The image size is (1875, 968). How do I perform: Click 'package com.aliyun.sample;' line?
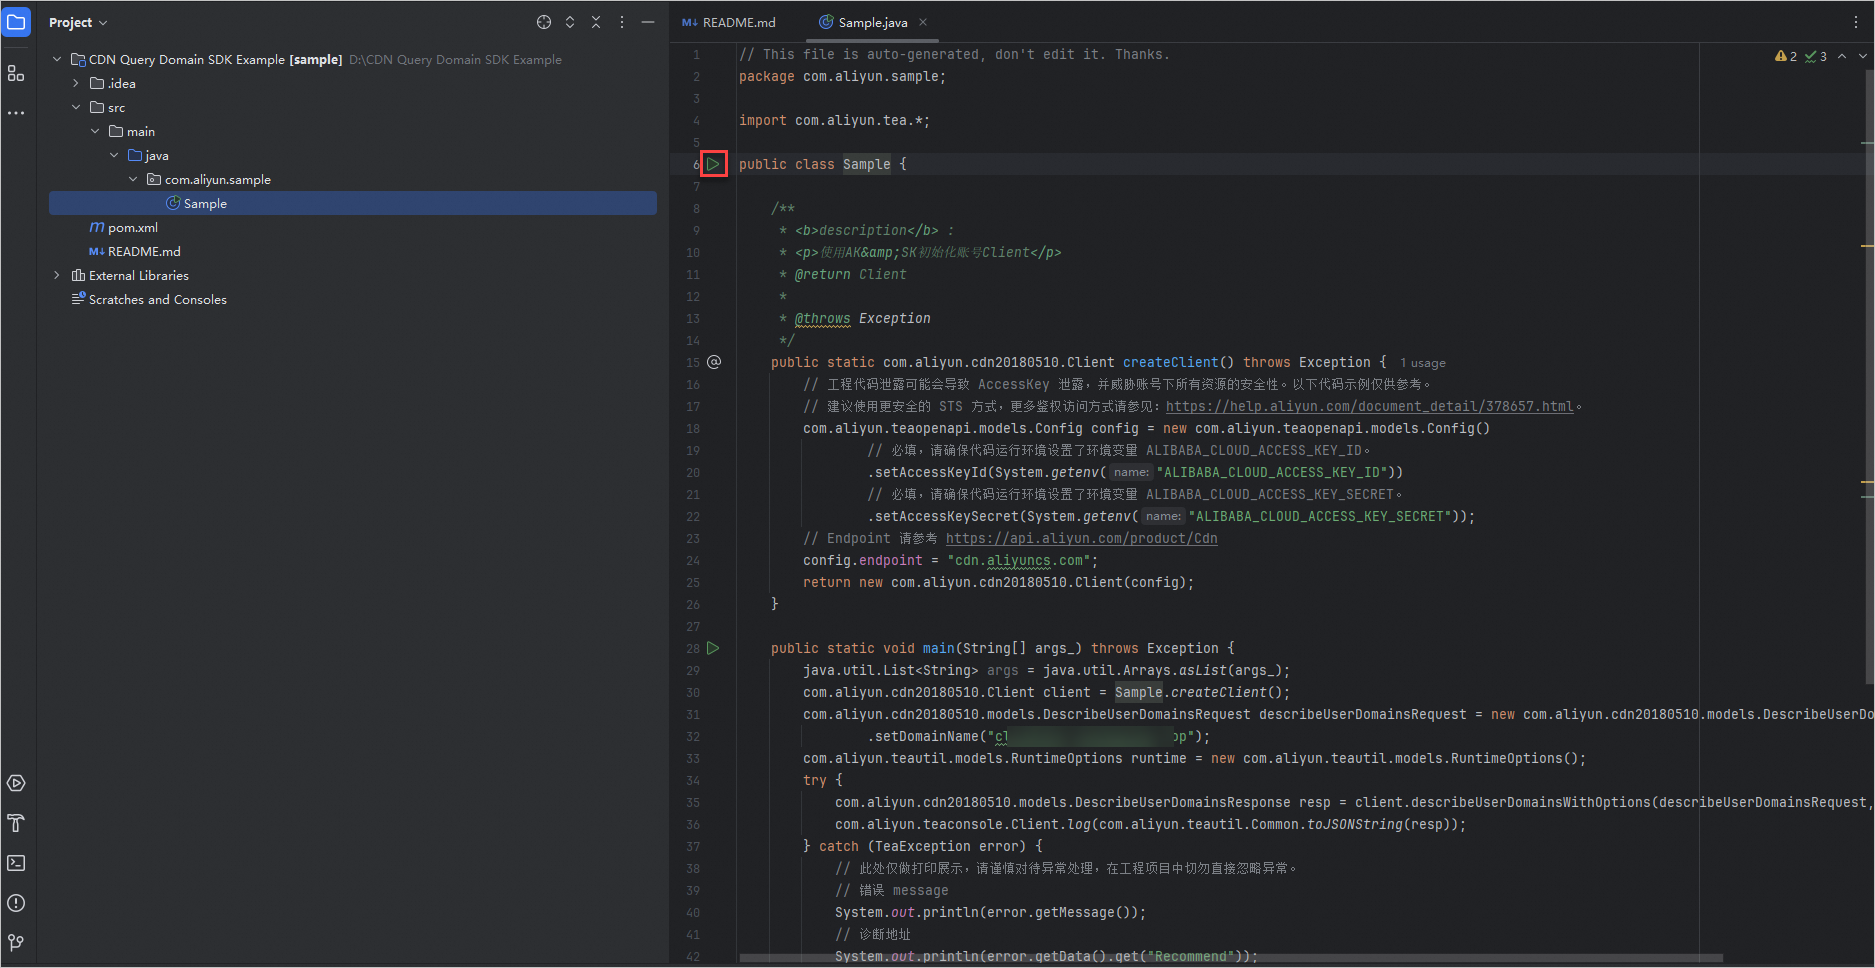843,76
